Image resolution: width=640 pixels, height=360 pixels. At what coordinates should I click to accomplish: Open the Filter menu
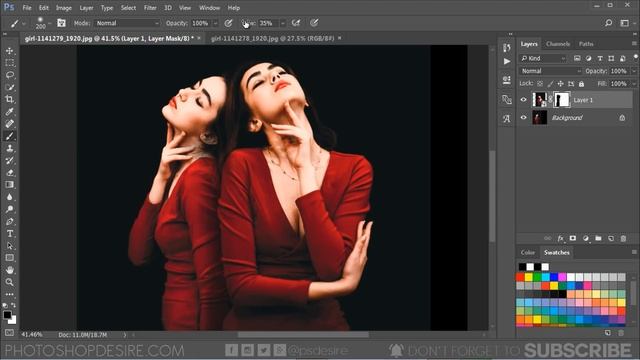[150, 8]
